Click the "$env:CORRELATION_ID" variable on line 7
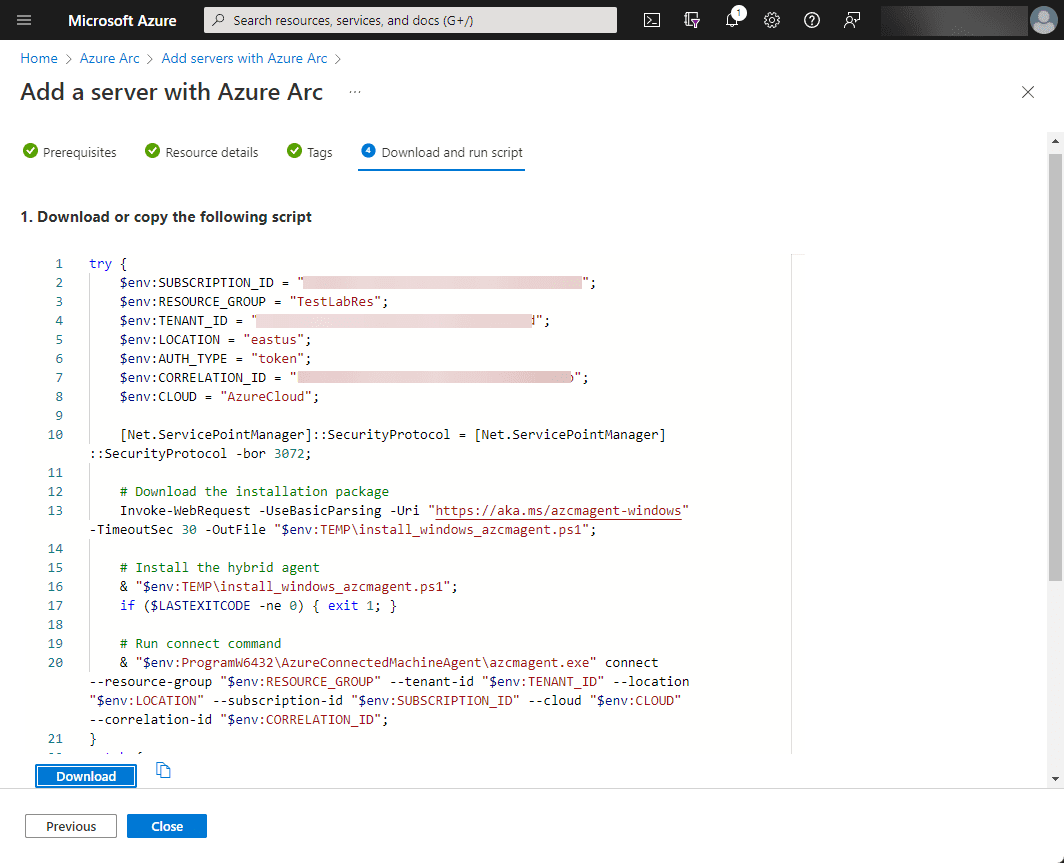The width and height of the screenshot is (1064, 863). click(x=193, y=378)
